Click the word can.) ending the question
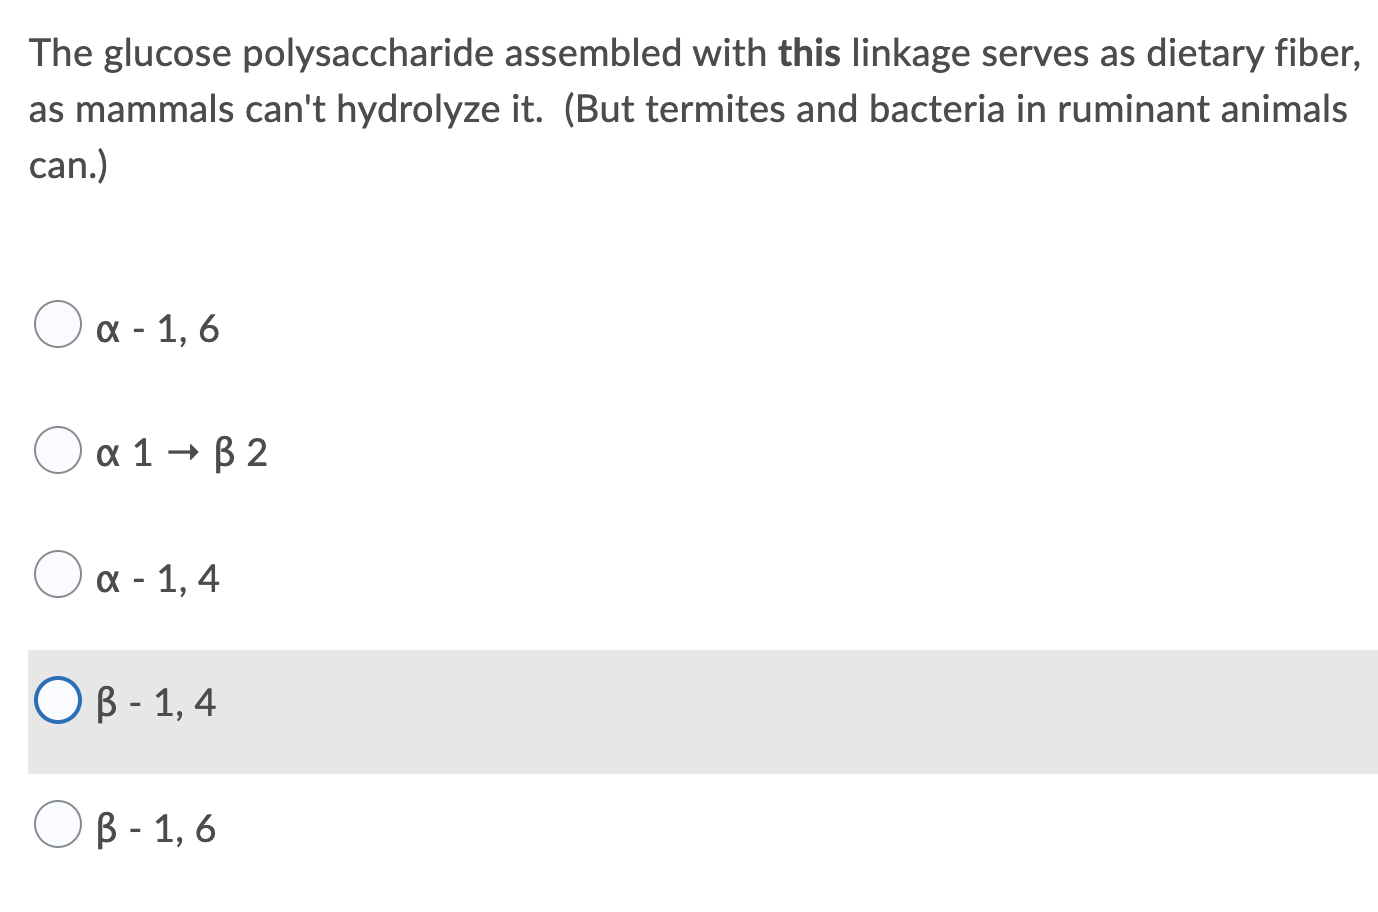Image resolution: width=1378 pixels, height=912 pixels. tap(65, 163)
